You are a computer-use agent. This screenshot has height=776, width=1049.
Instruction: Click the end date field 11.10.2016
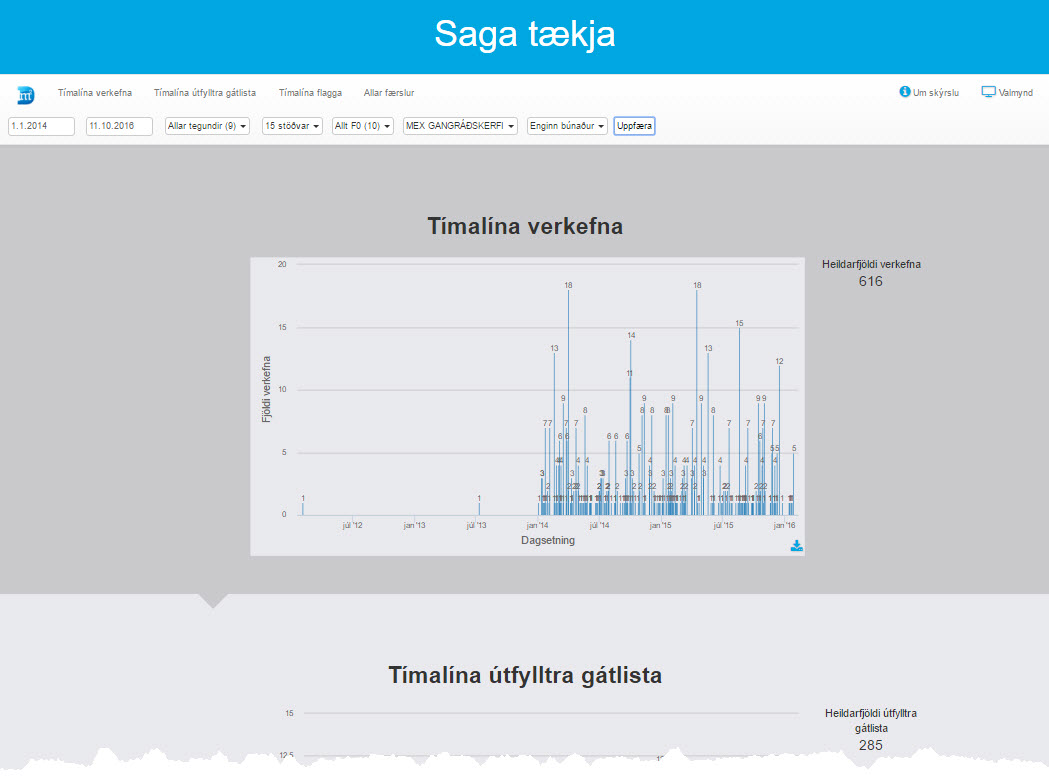coord(119,126)
